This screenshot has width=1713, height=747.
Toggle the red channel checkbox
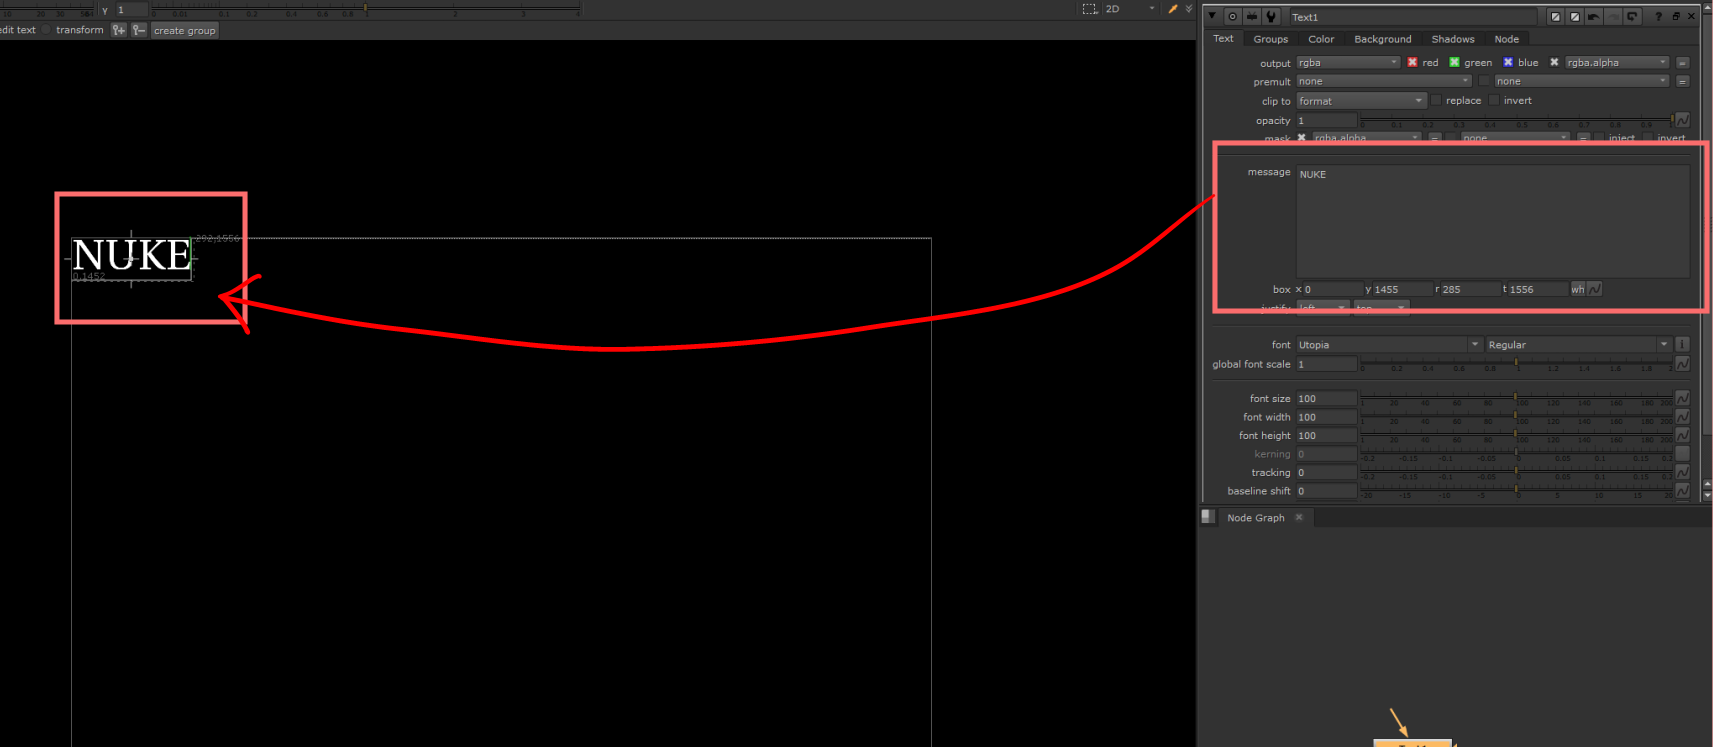[x=1412, y=63]
